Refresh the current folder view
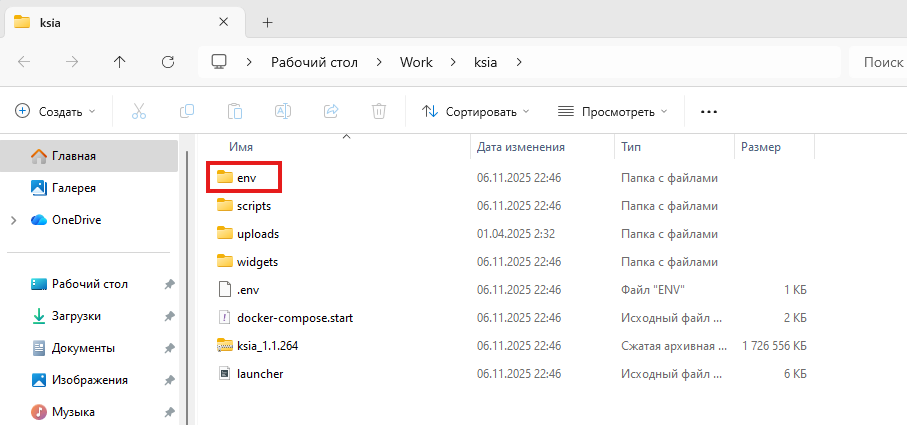This screenshot has width=907, height=425. (168, 62)
